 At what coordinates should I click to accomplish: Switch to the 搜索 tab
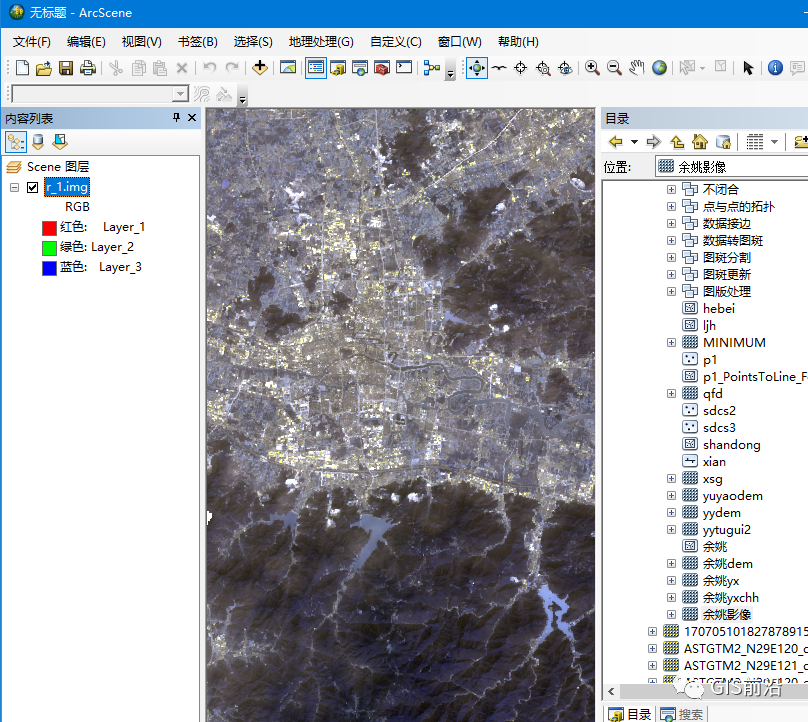[x=681, y=714]
